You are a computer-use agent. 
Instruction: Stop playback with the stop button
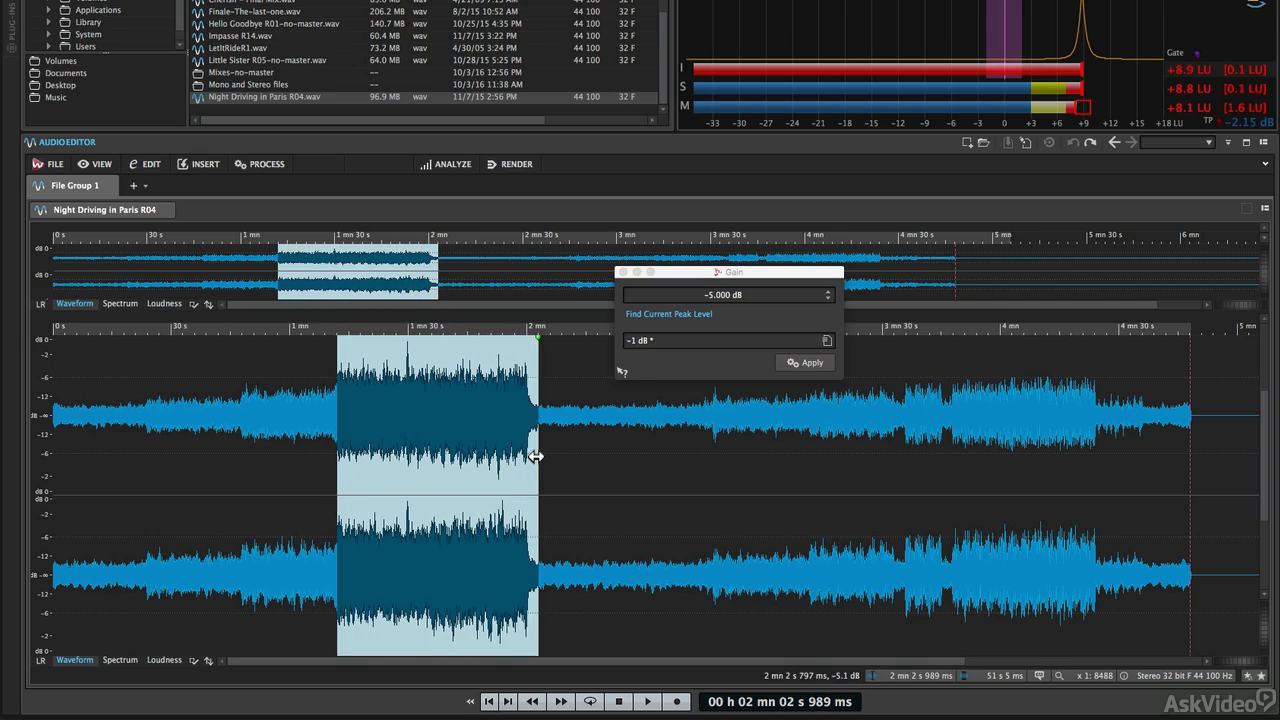pos(619,702)
